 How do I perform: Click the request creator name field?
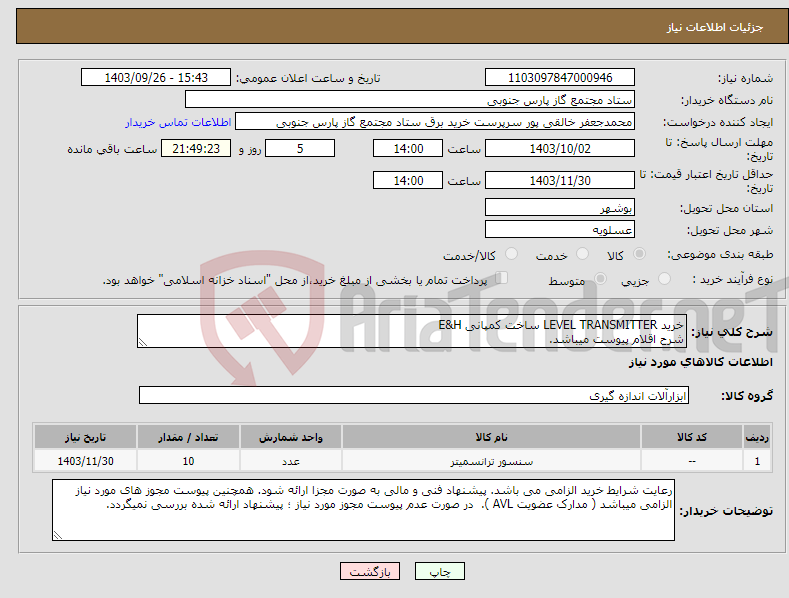435,122
